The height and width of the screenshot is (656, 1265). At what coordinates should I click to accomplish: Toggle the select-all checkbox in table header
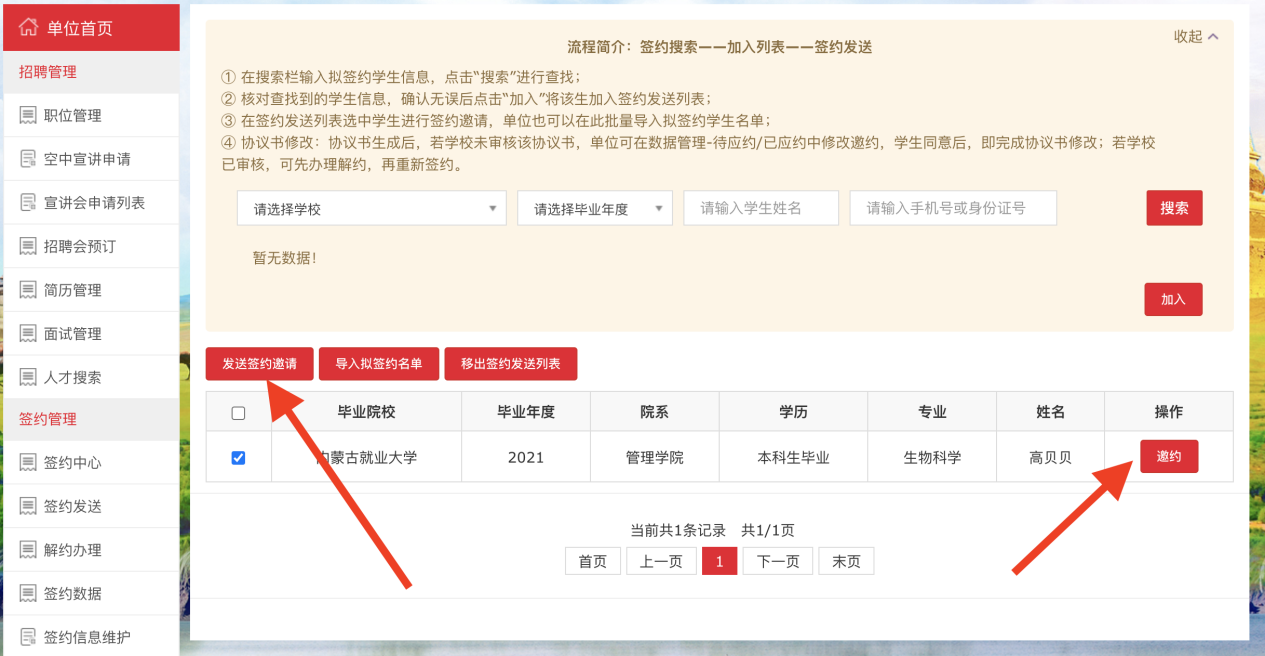238,413
